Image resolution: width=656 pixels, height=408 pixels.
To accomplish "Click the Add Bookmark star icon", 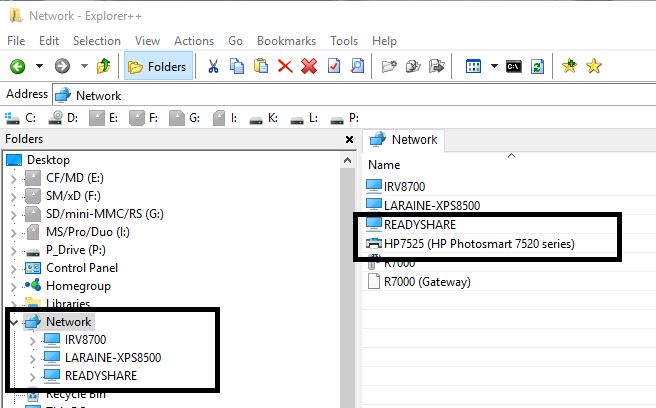I will pos(569,66).
